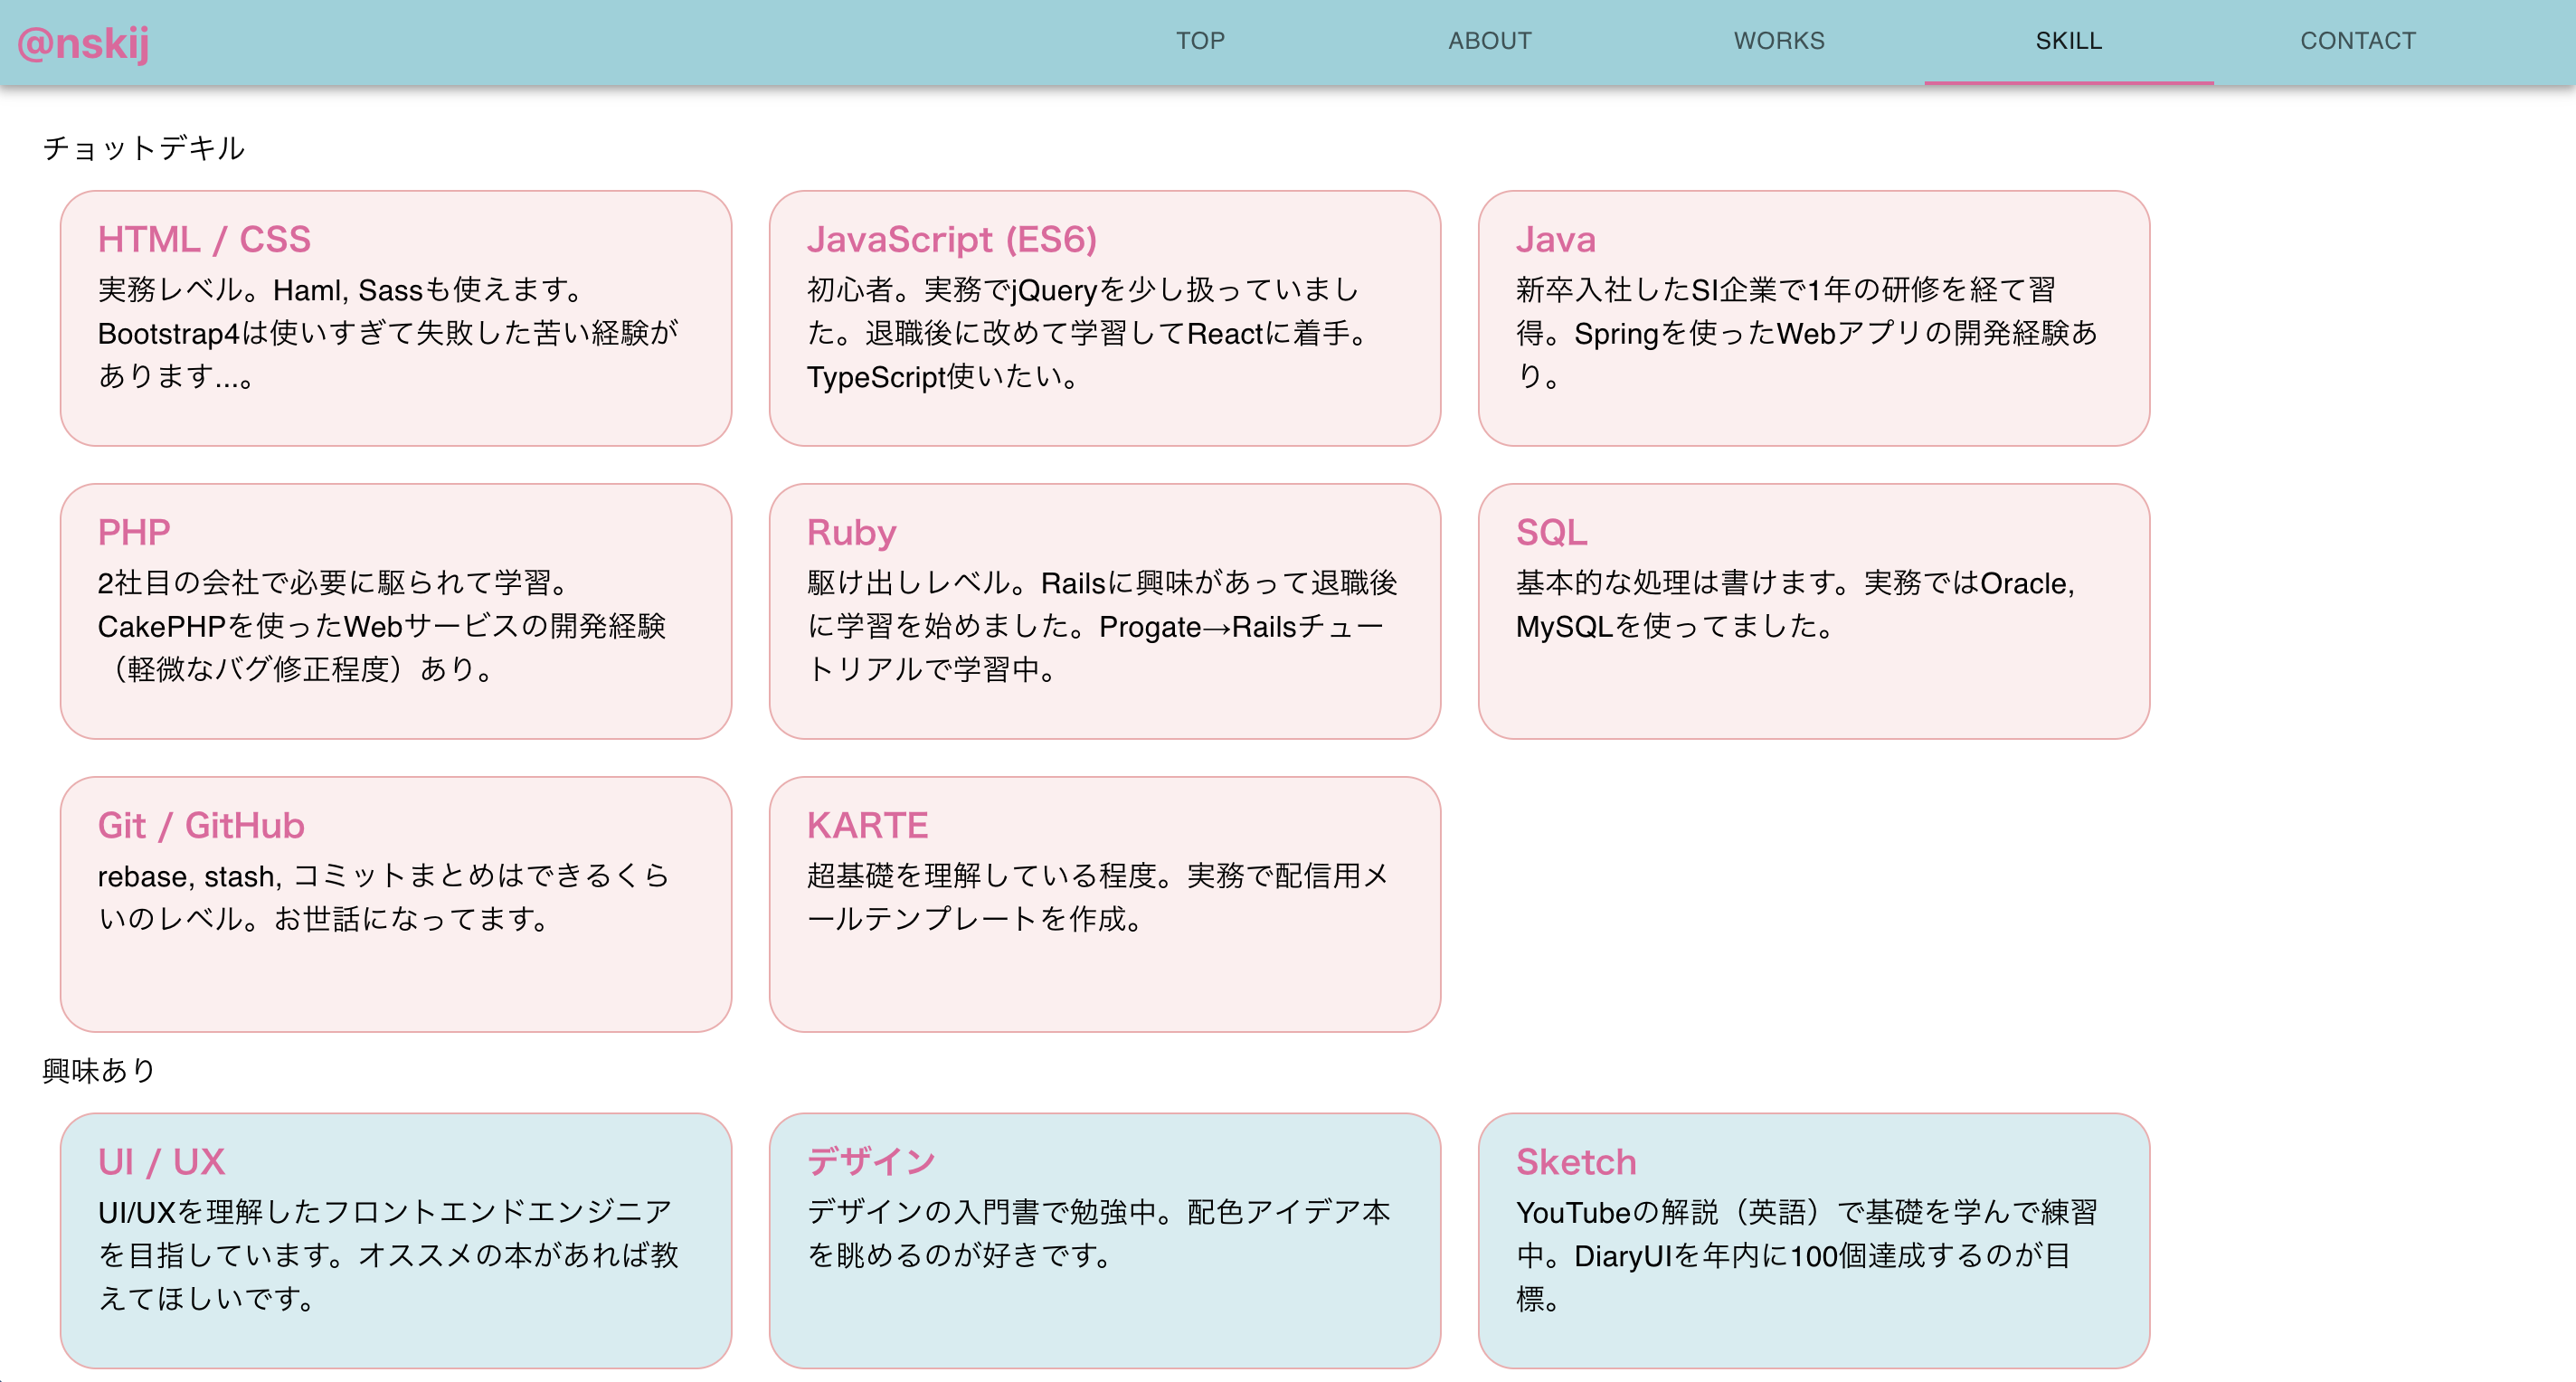Click the 配色アイデア本 text in デザイン card
The width and height of the screenshot is (2576, 1382).
pyautogui.click(x=1288, y=1212)
